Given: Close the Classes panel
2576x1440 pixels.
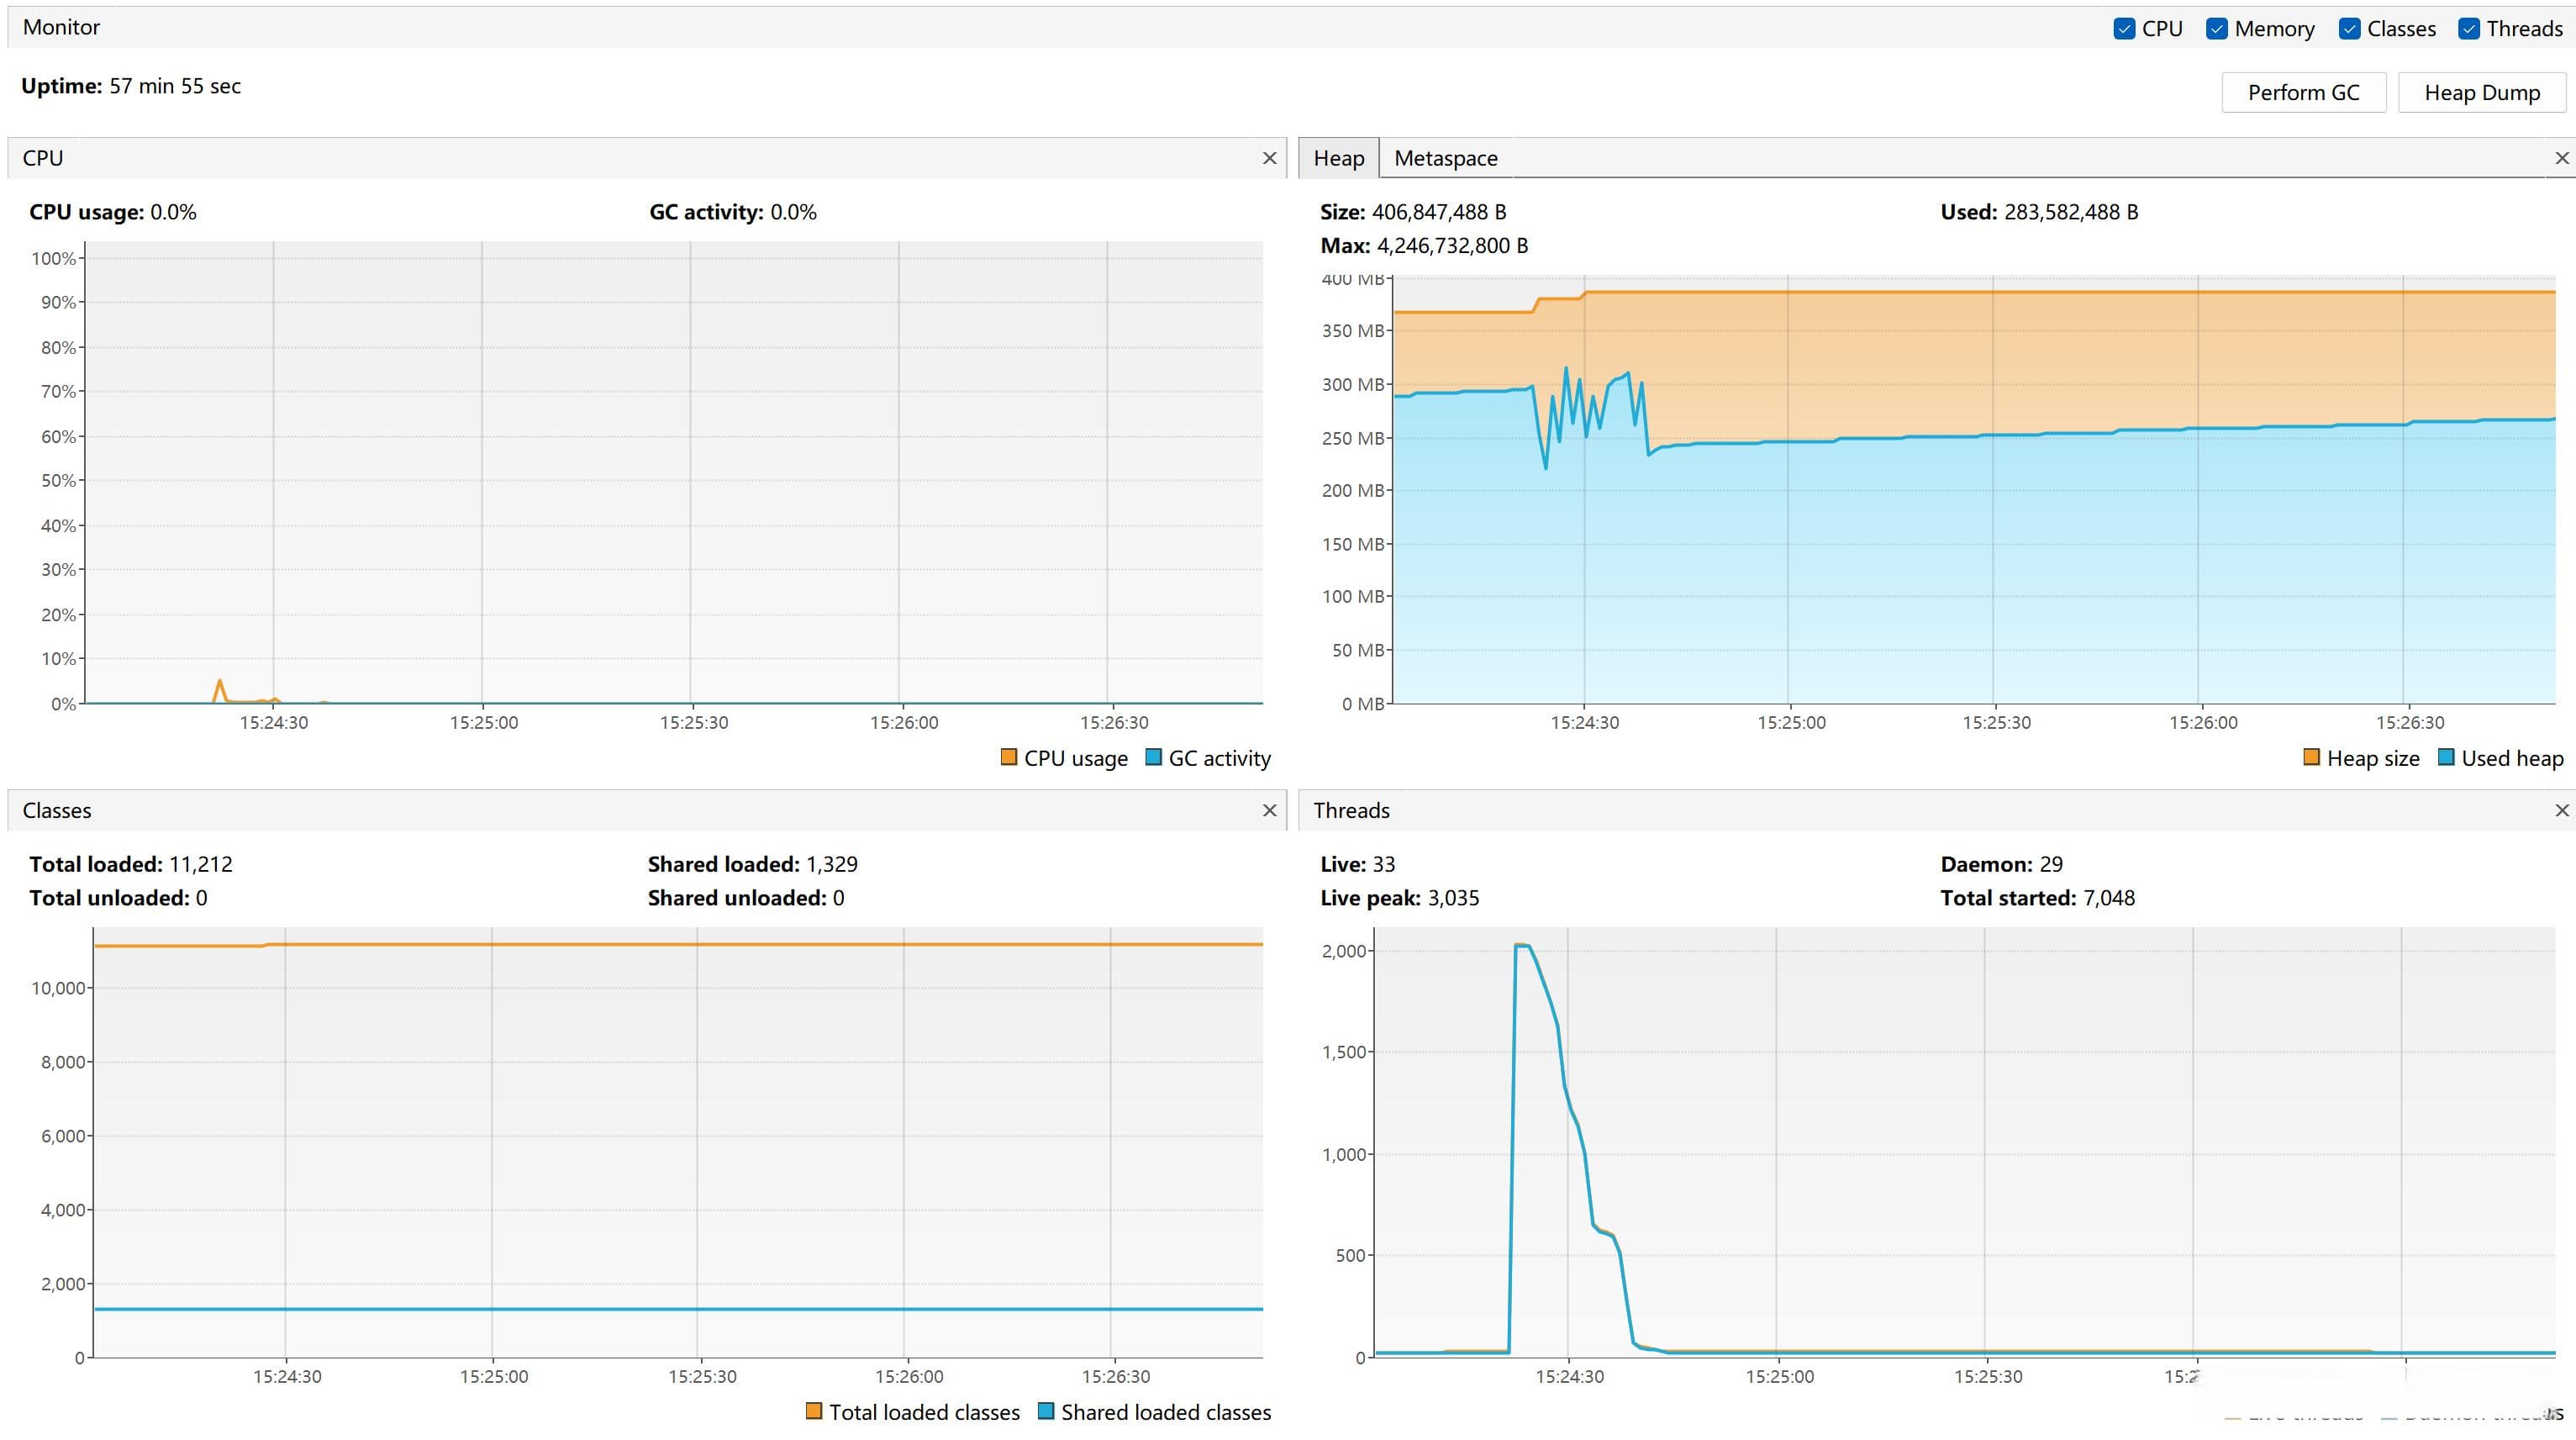Looking at the screenshot, I should tap(1270, 810).
